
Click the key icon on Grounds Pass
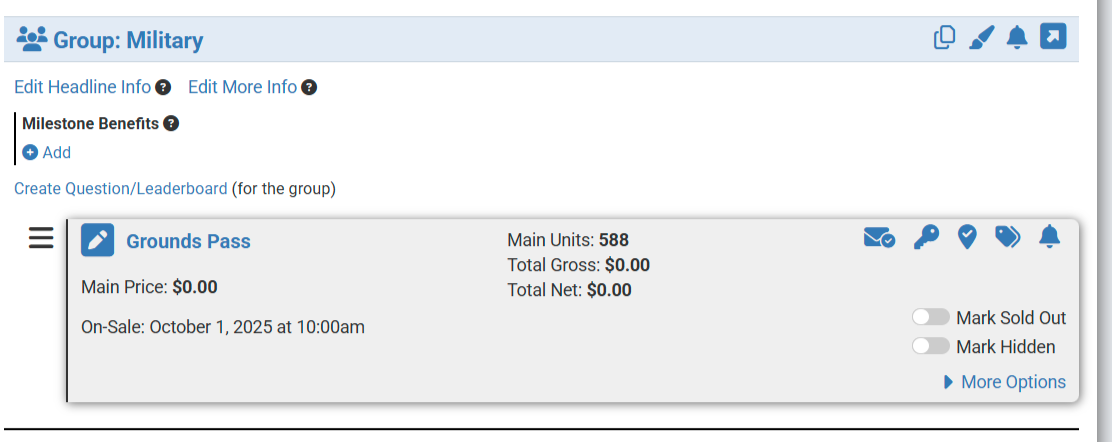click(x=926, y=237)
